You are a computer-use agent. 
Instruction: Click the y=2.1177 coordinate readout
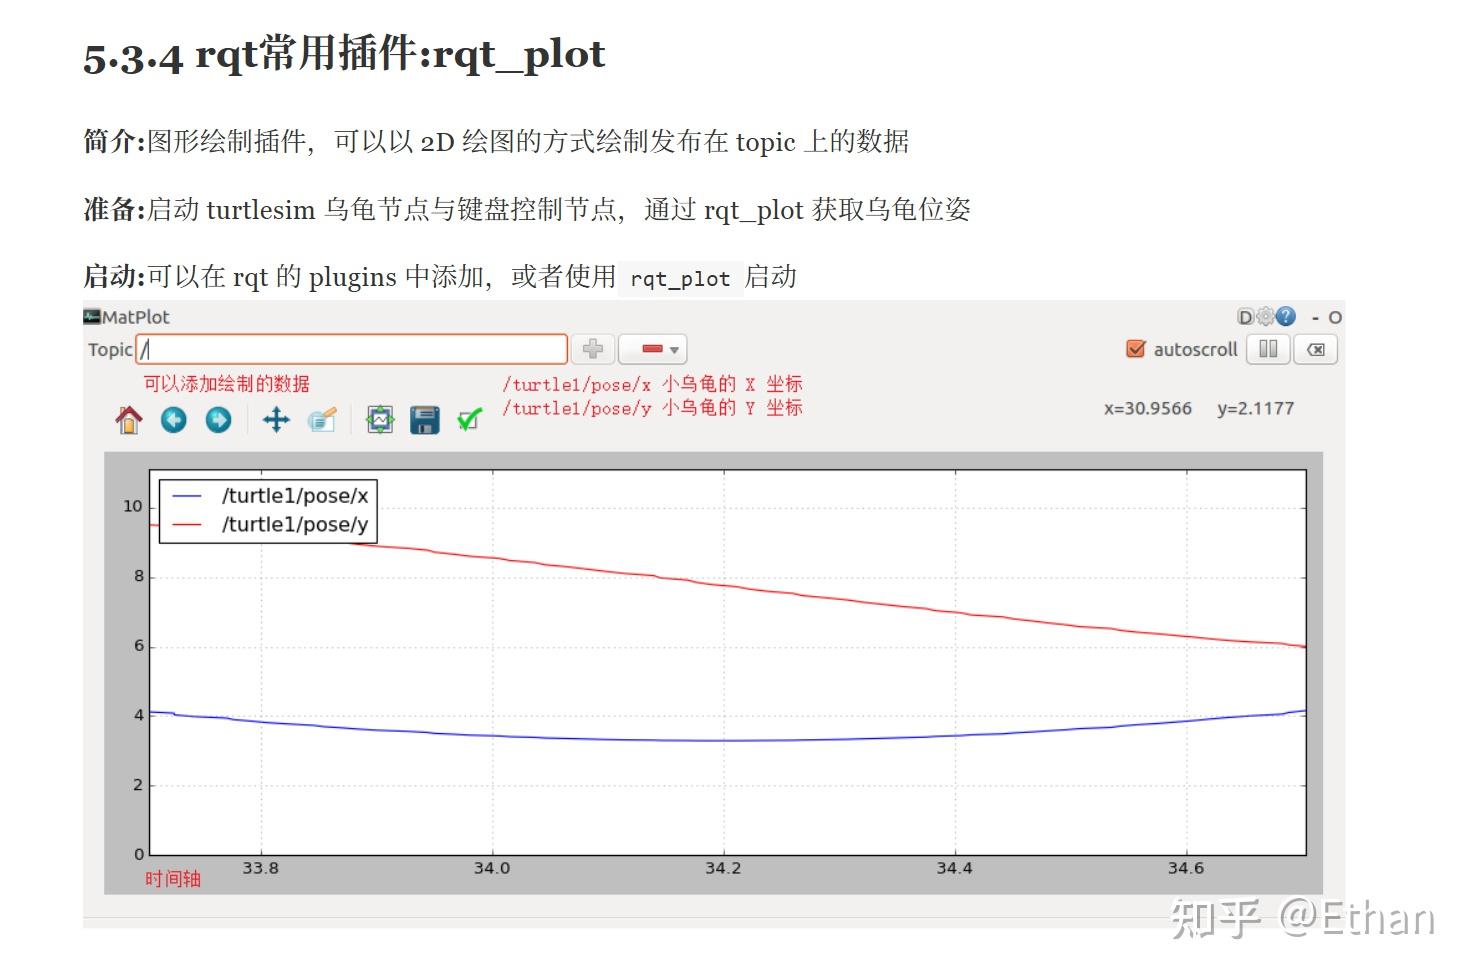click(1256, 408)
